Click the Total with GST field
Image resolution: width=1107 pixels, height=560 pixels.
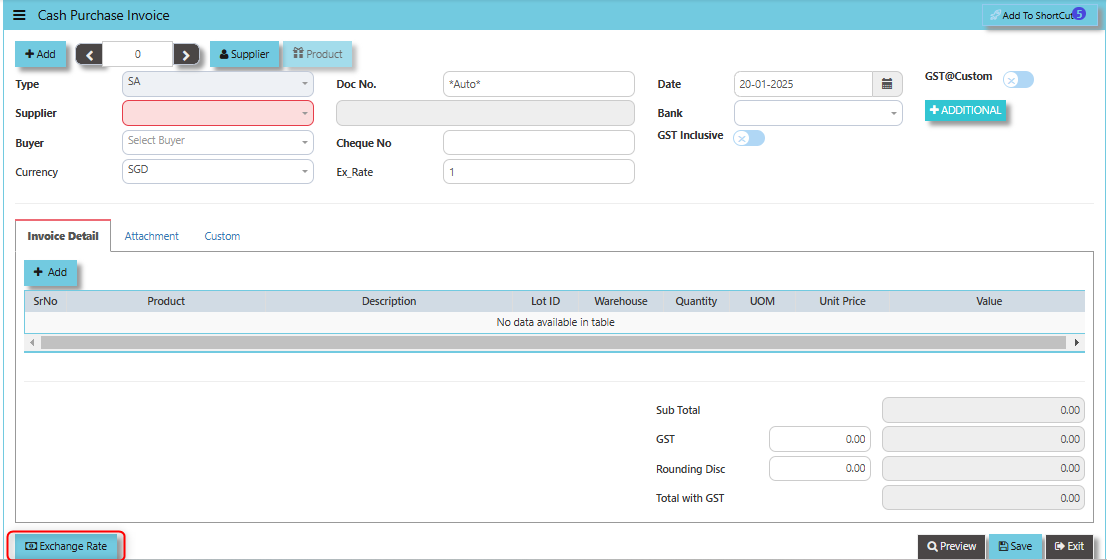983,498
